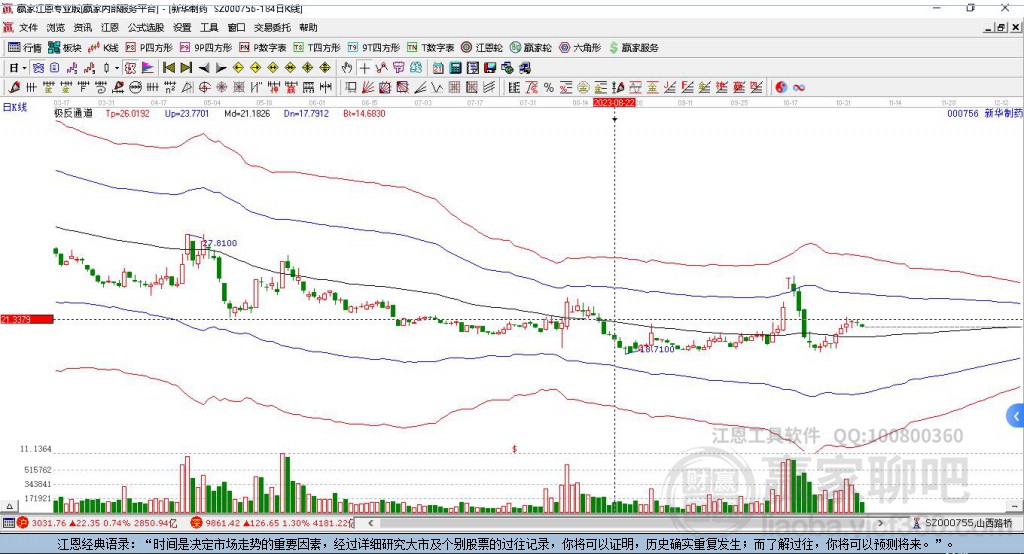1024x554 pixels.
Task: Open the 六角形 hexagon tool
Action: (580, 48)
